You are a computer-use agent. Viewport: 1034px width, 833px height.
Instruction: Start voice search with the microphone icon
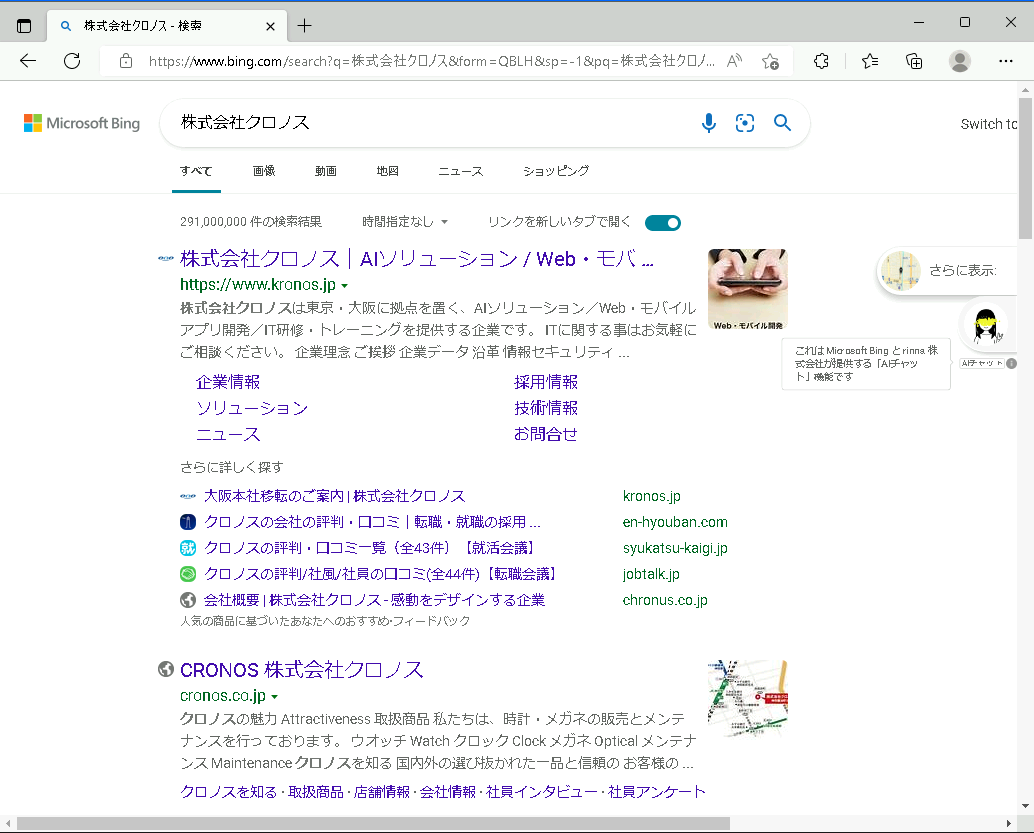[x=709, y=123]
